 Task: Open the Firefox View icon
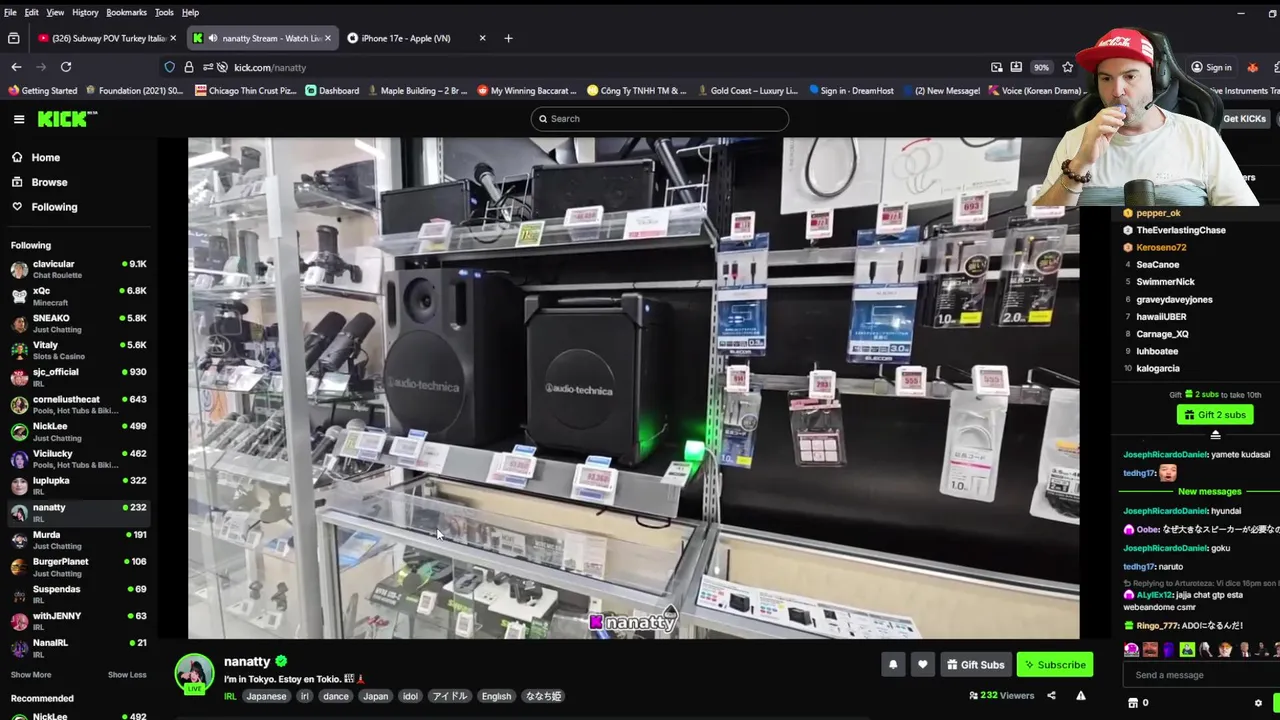pyautogui.click(x=13, y=38)
